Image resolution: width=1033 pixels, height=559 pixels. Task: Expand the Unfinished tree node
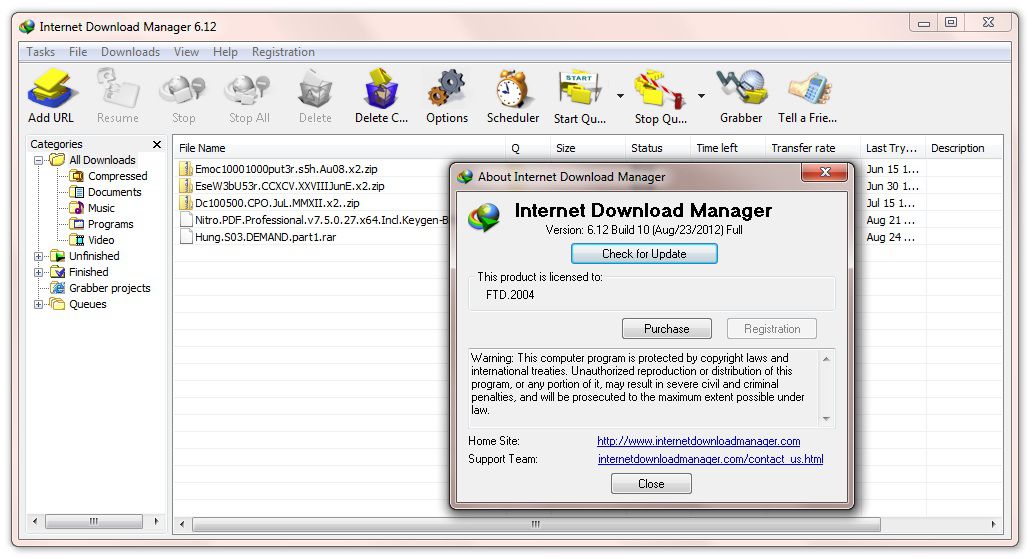click(39, 256)
